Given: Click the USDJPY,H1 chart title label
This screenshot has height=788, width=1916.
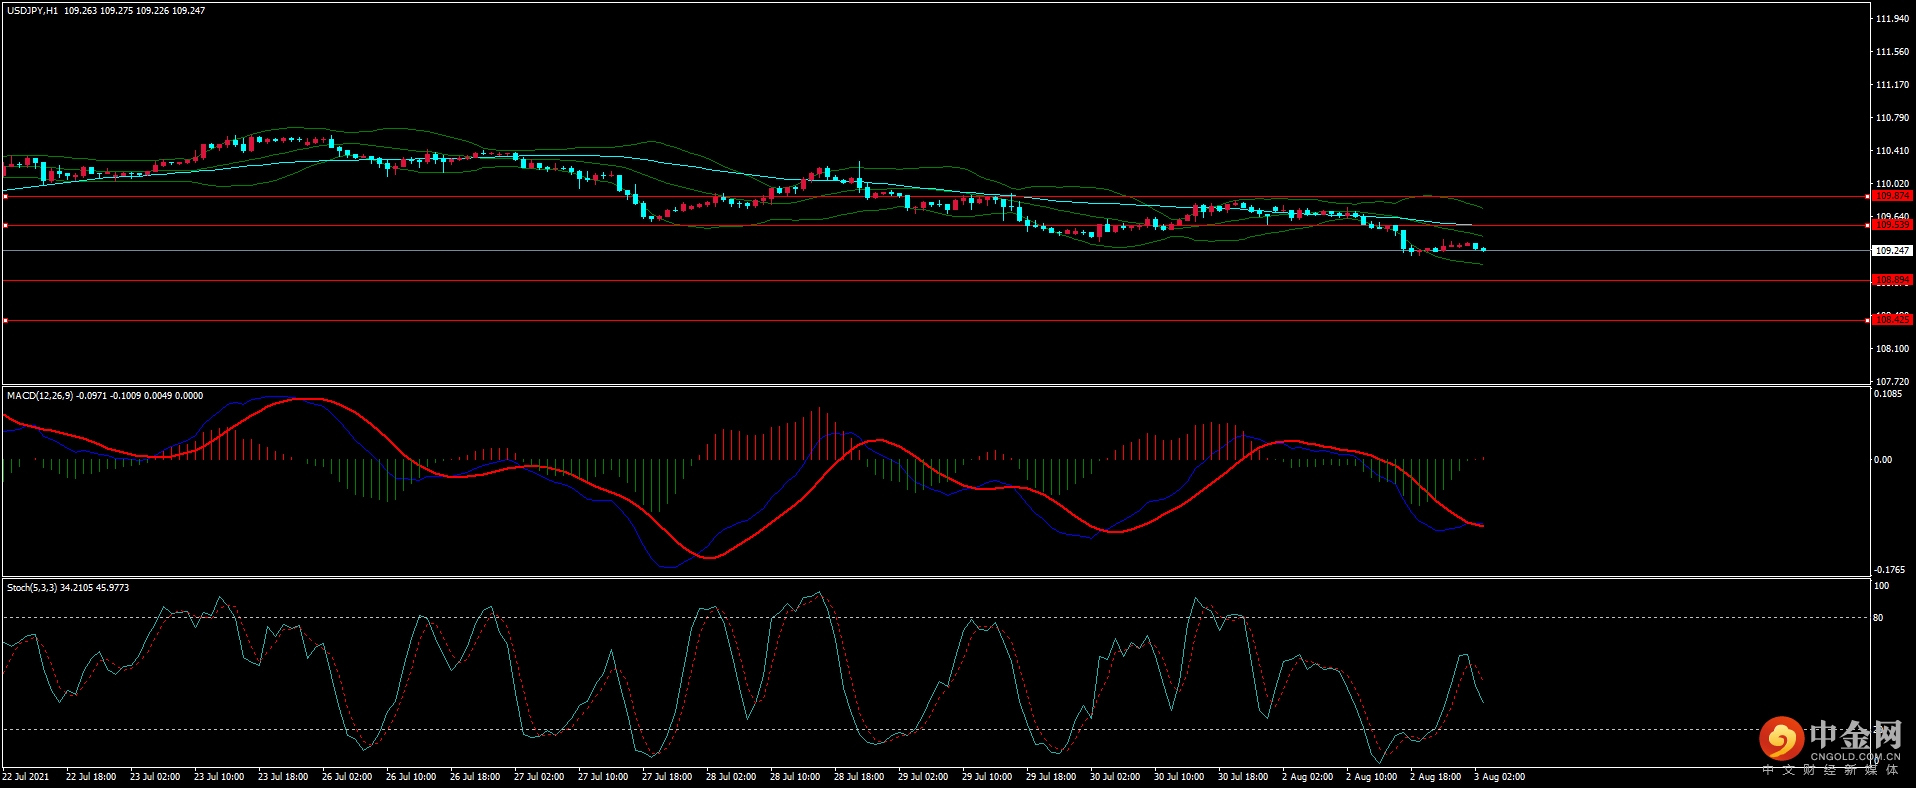Looking at the screenshot, I should (32, 11).
